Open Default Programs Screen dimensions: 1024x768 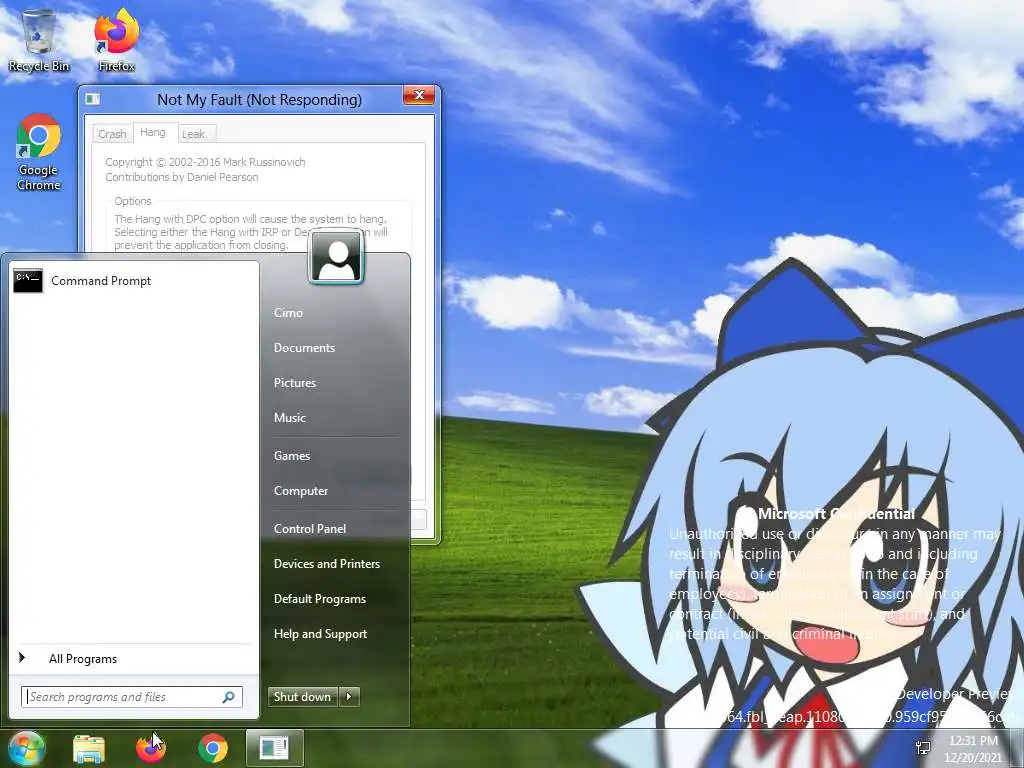(x=319, y=599)
